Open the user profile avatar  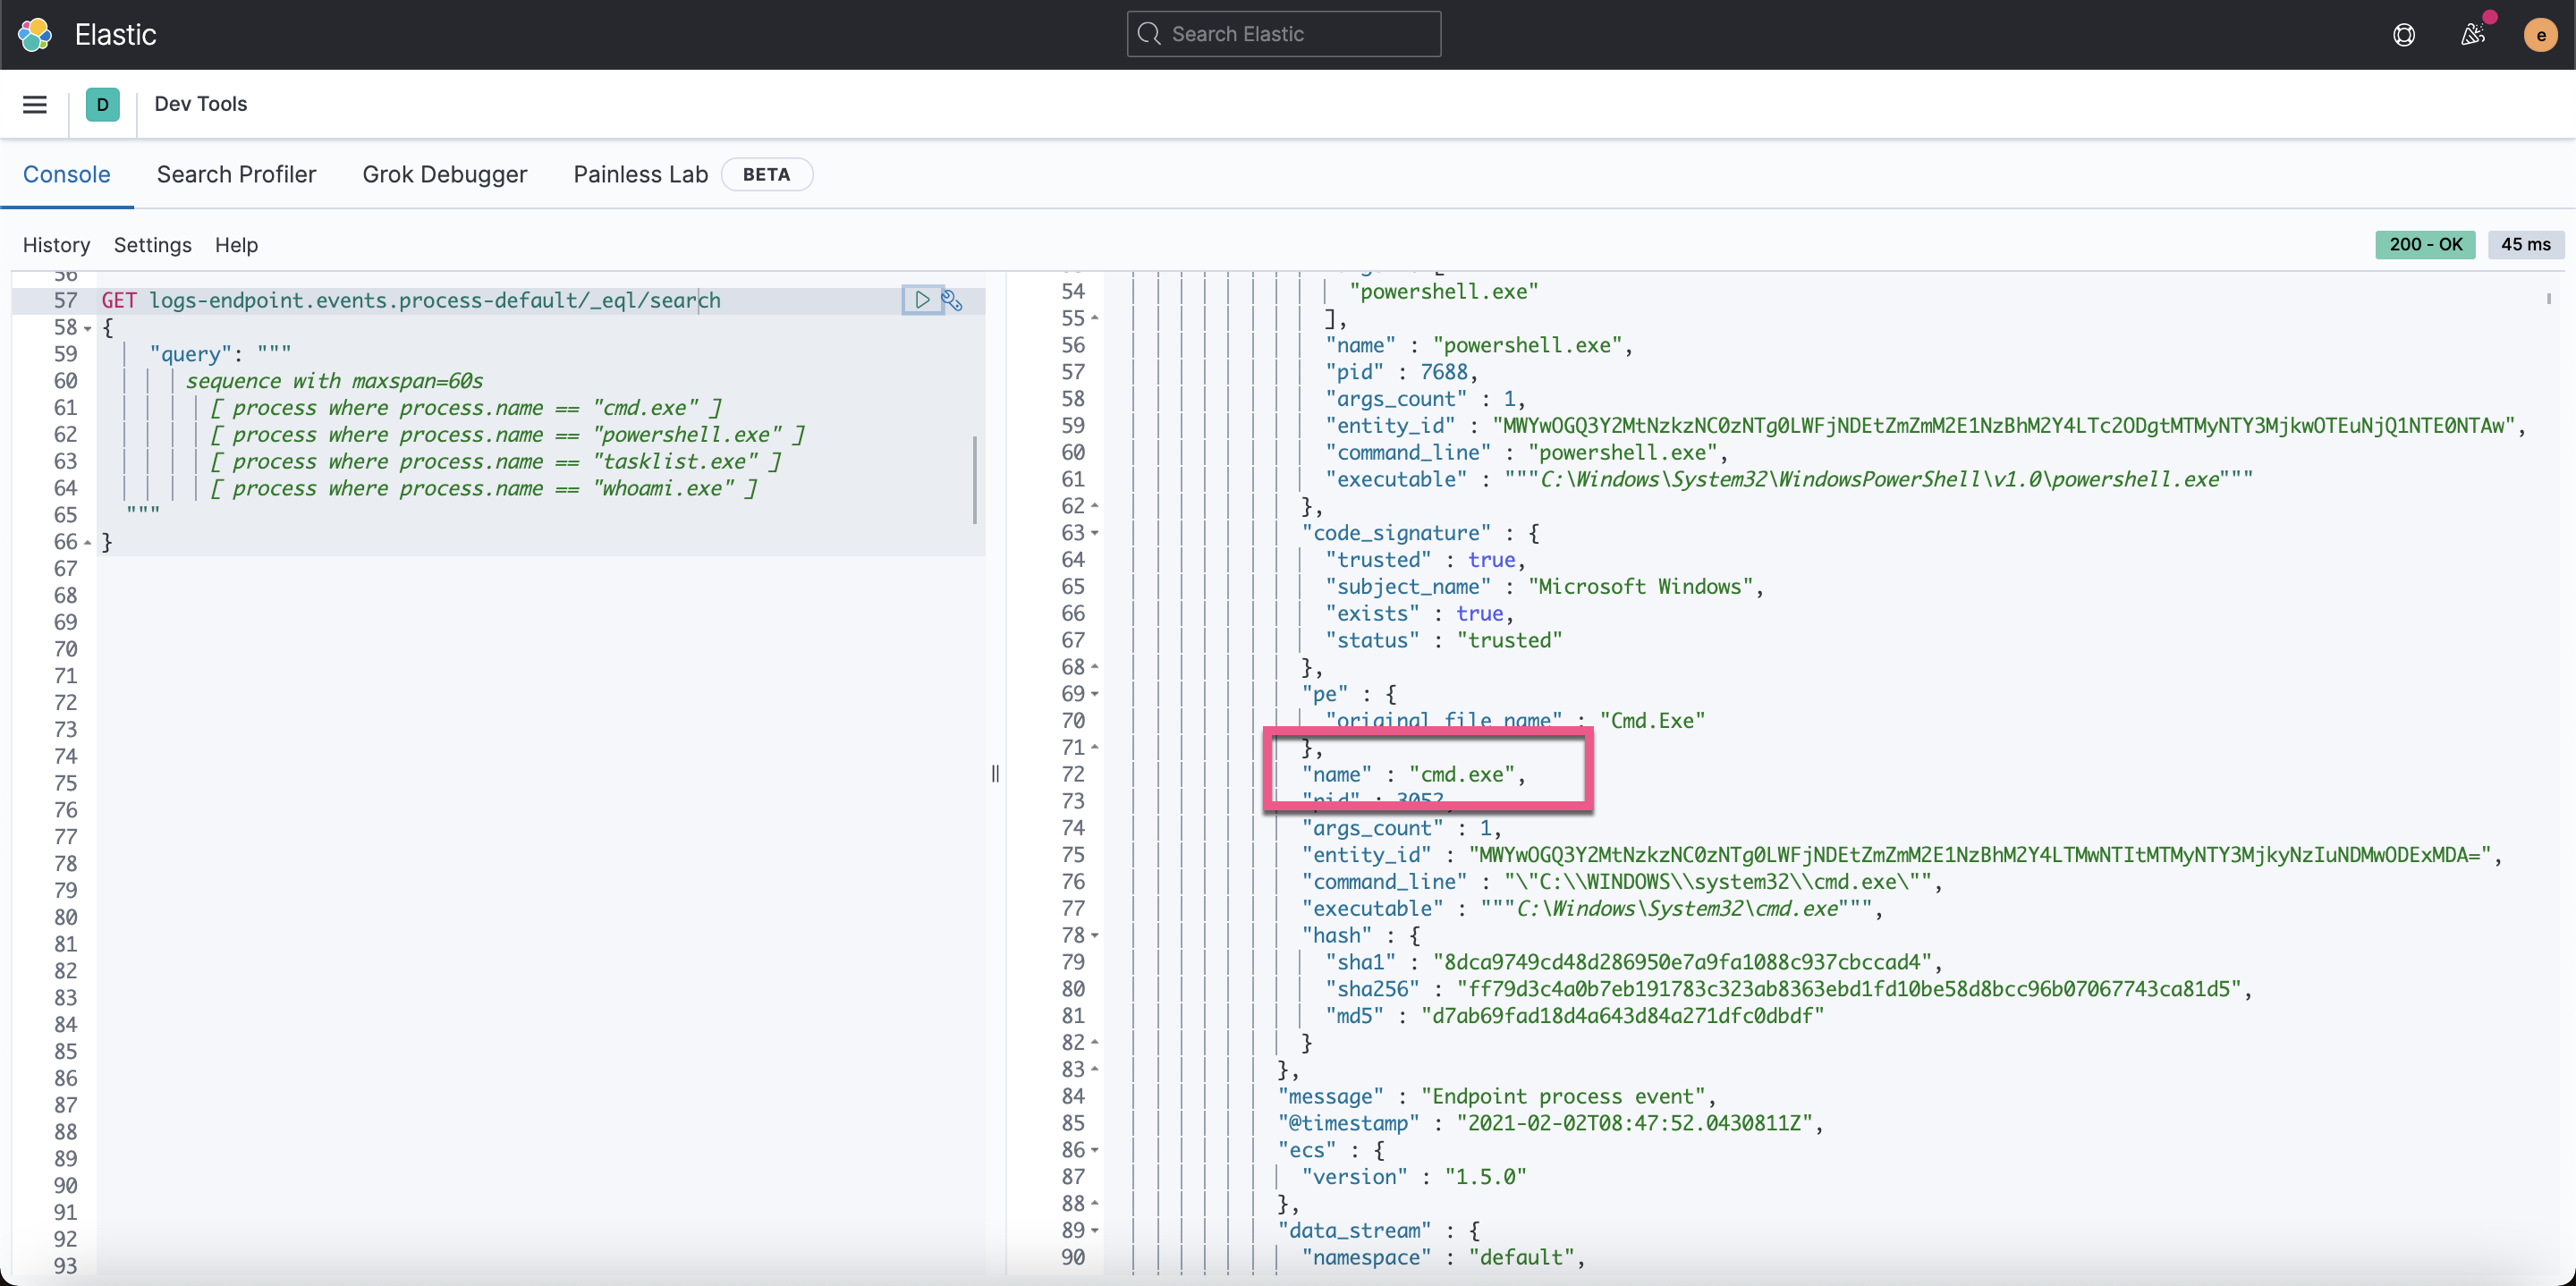[x=2539, y=34]
